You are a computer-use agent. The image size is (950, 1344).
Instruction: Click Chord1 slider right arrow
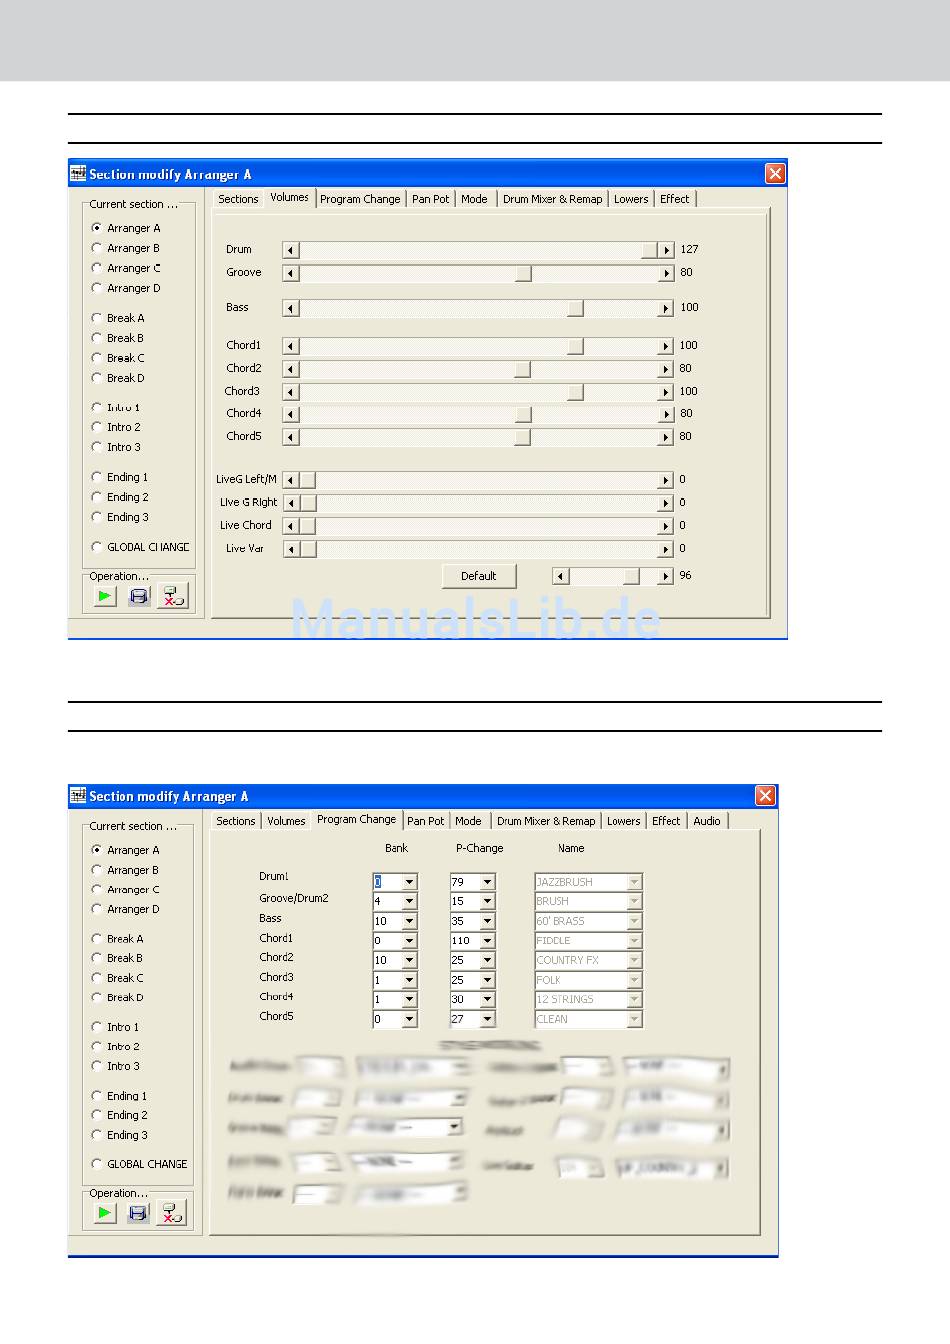click(666, 346)
